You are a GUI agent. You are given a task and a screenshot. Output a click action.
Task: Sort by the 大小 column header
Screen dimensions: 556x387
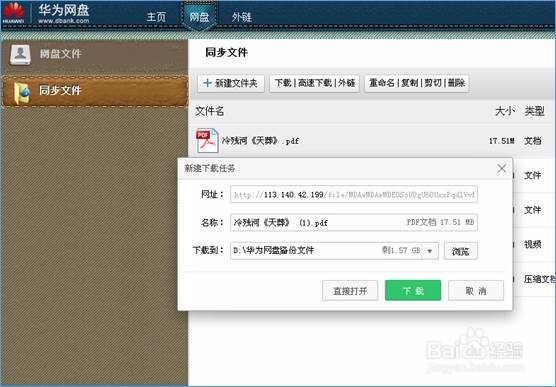tap(505, 111)
